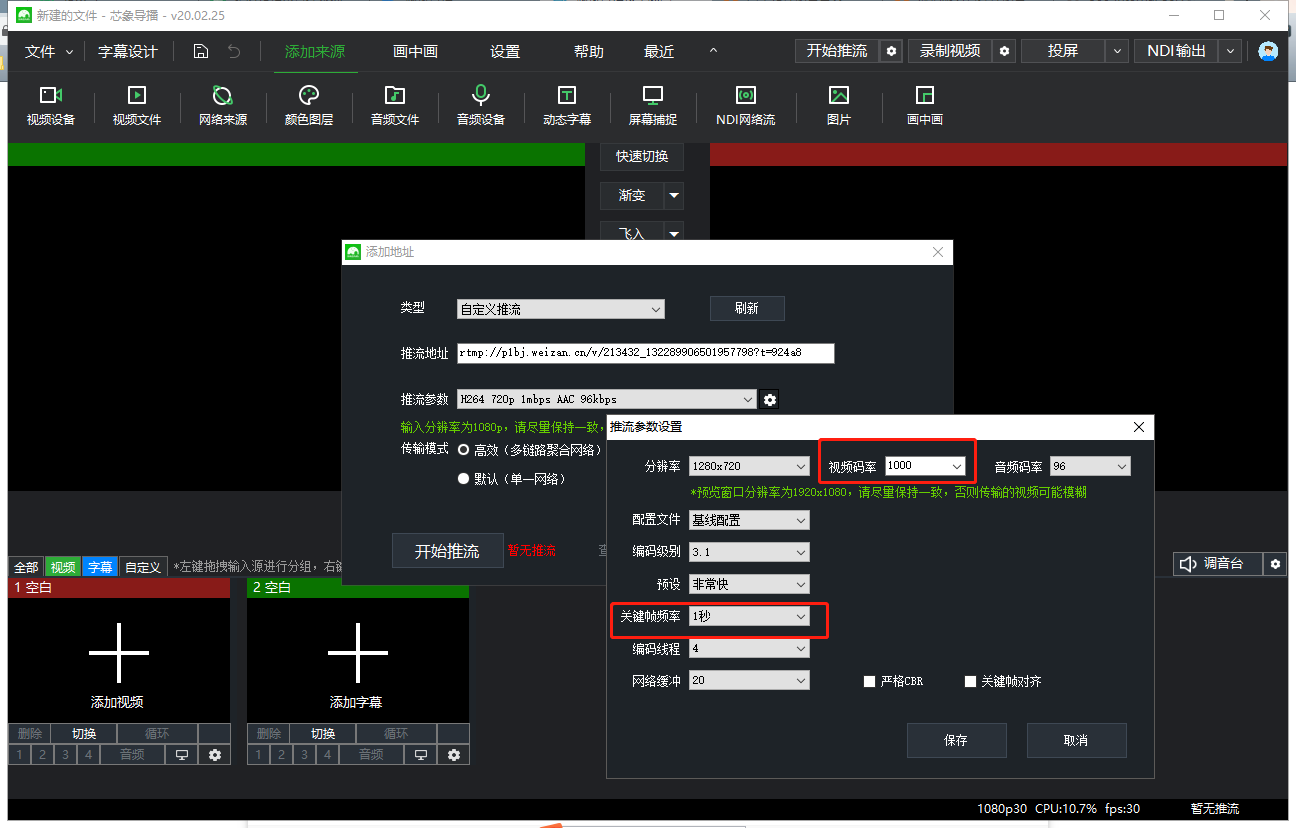Choose the 屏幕捕捉 screen capture icon
The height and width of the screenshot is (828, 1296).
[x=652, y=96]
